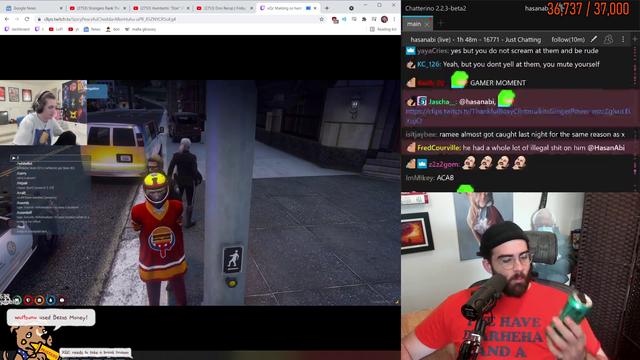
Task: Open a new Chrome tab
Action: tap(327, 8)
